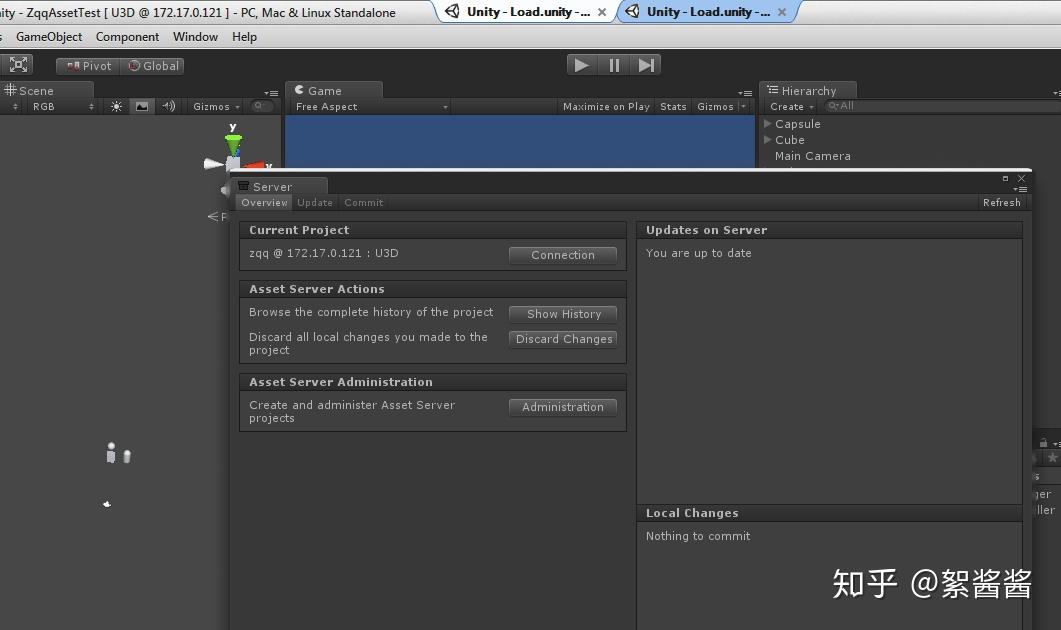1061x630 pixels.
Task: Click the Refresh button in Server window
Action: (x=1001, y=202)
